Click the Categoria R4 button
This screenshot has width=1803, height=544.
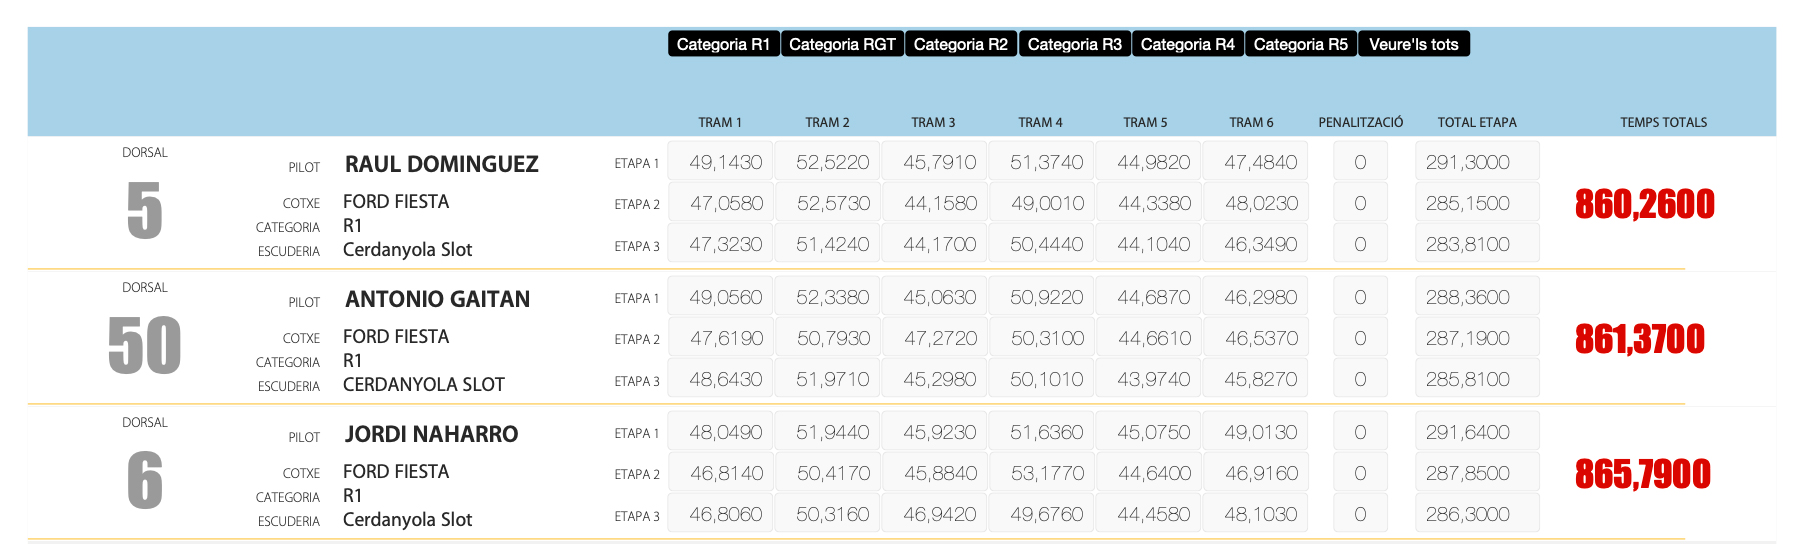coord(1188,44)
